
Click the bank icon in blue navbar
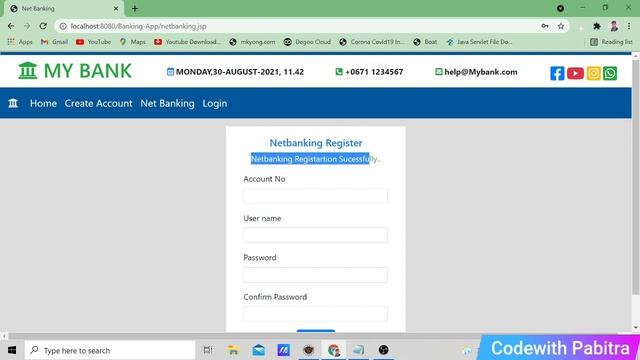coord(13,103)
